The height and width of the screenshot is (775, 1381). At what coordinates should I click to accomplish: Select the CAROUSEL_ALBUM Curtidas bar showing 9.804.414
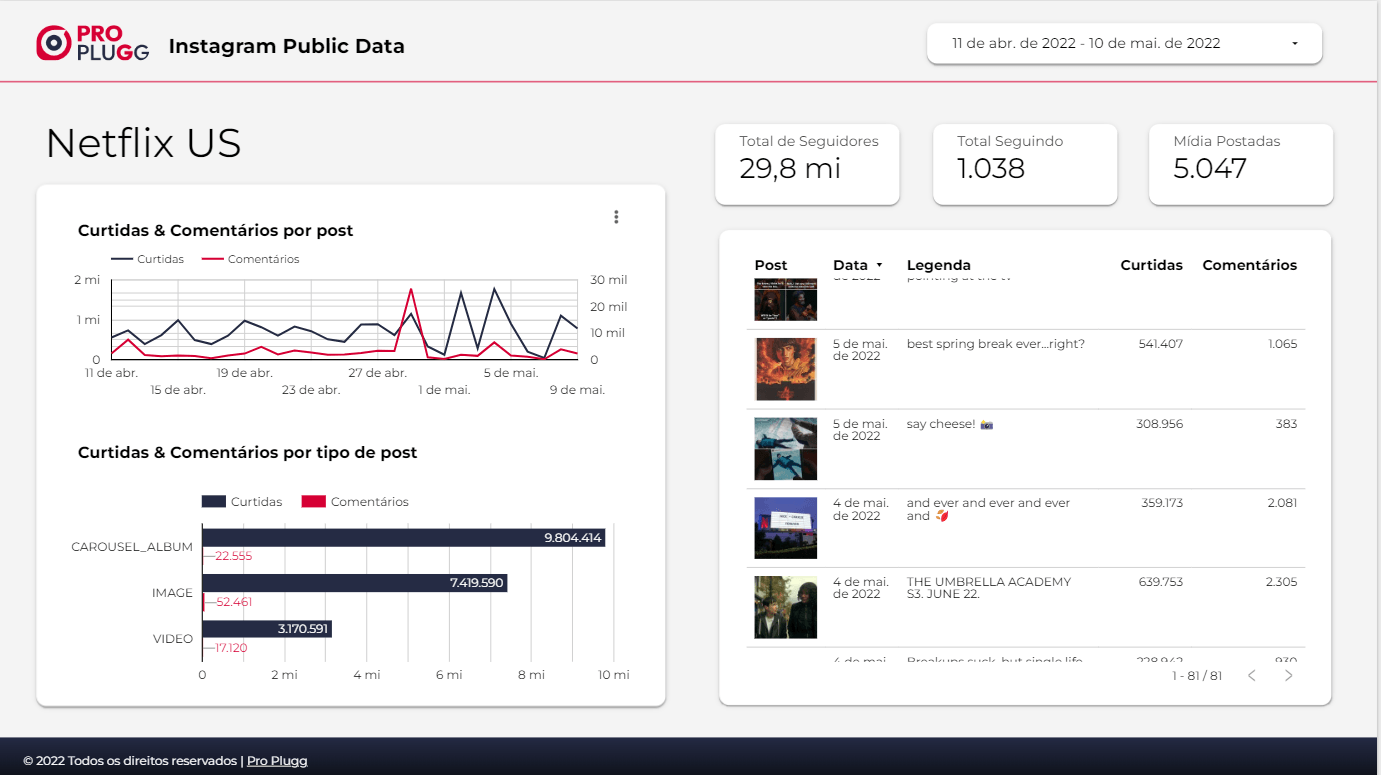403,538
